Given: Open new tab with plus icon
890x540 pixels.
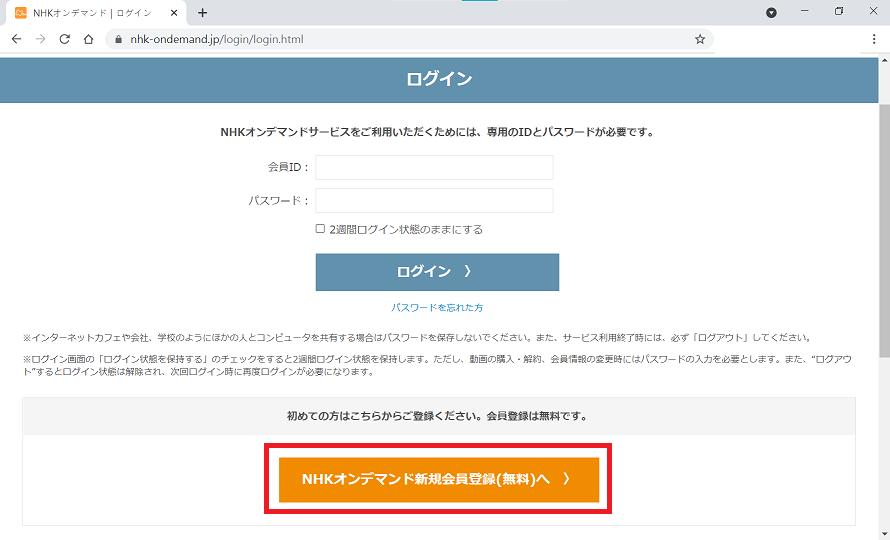Looking at the screenshot, I should point(202,12).
